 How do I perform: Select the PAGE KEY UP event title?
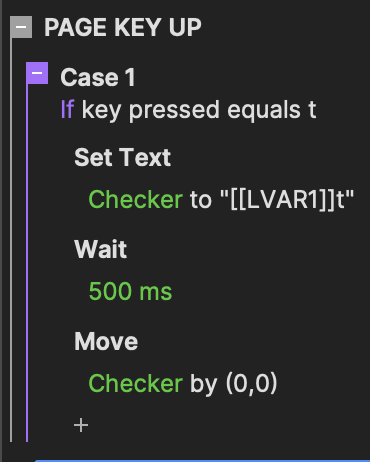123,27
